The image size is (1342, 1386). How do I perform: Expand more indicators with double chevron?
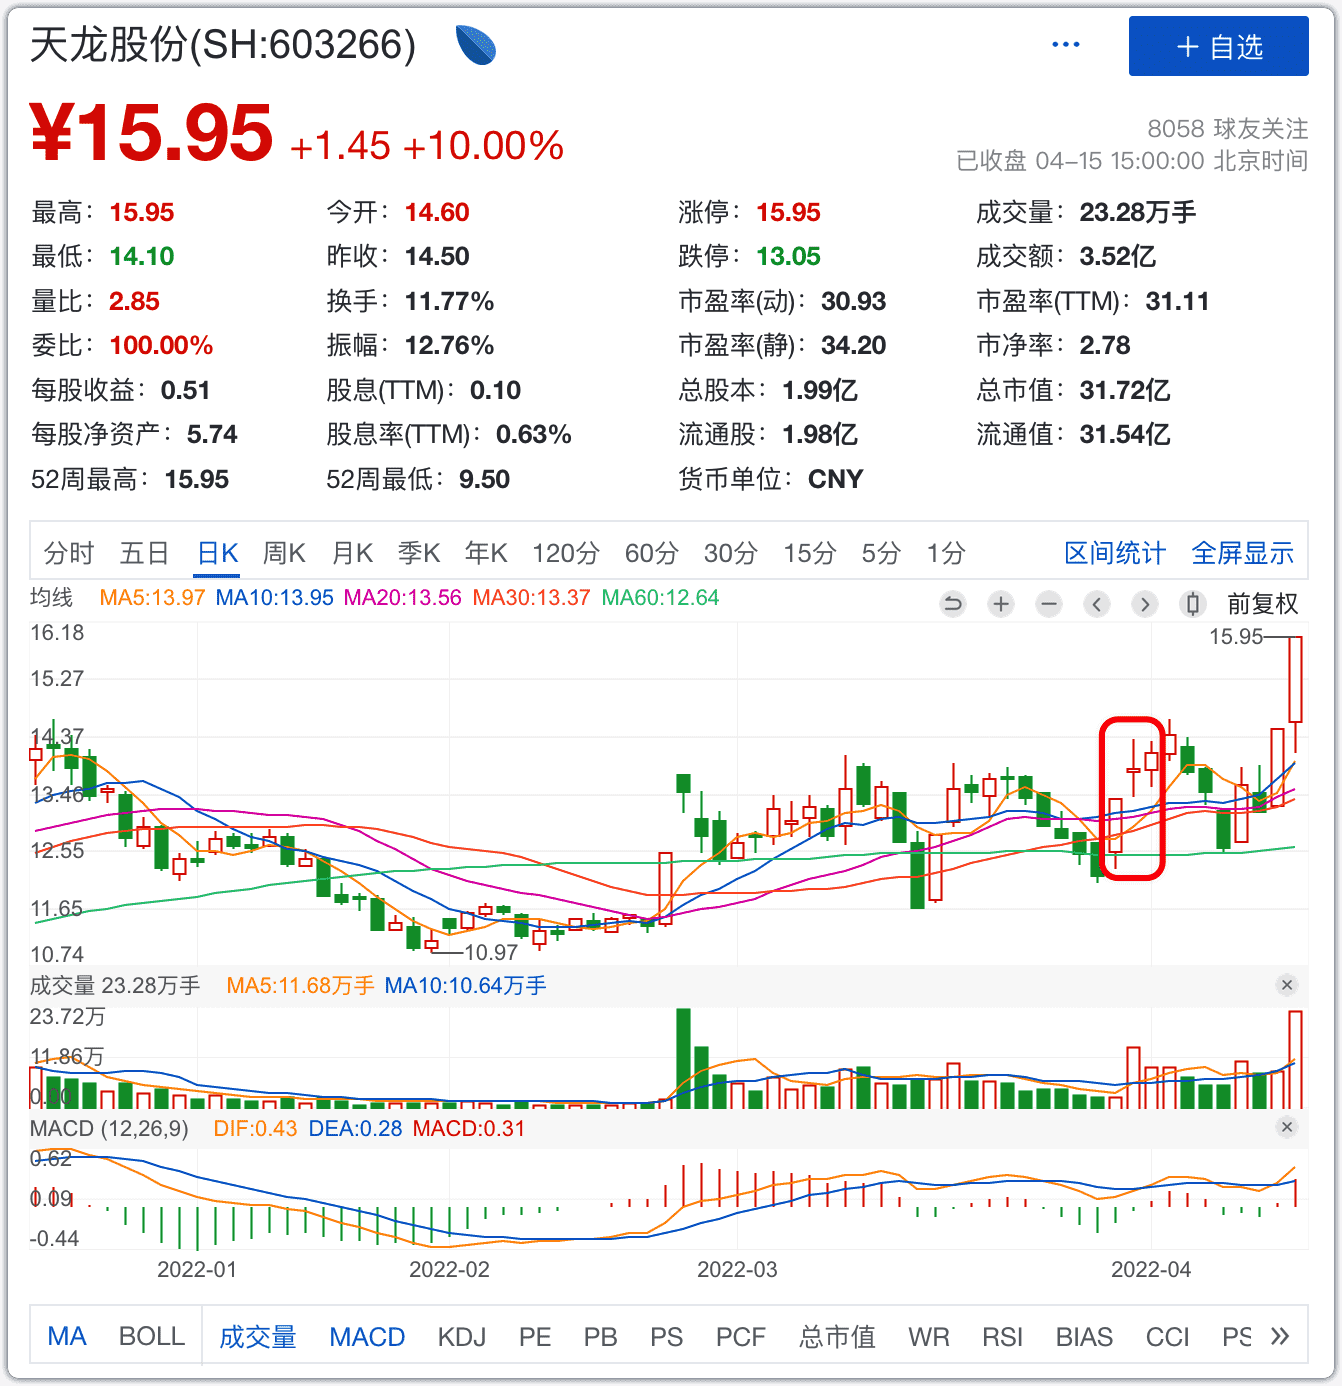[1280, 1336]
